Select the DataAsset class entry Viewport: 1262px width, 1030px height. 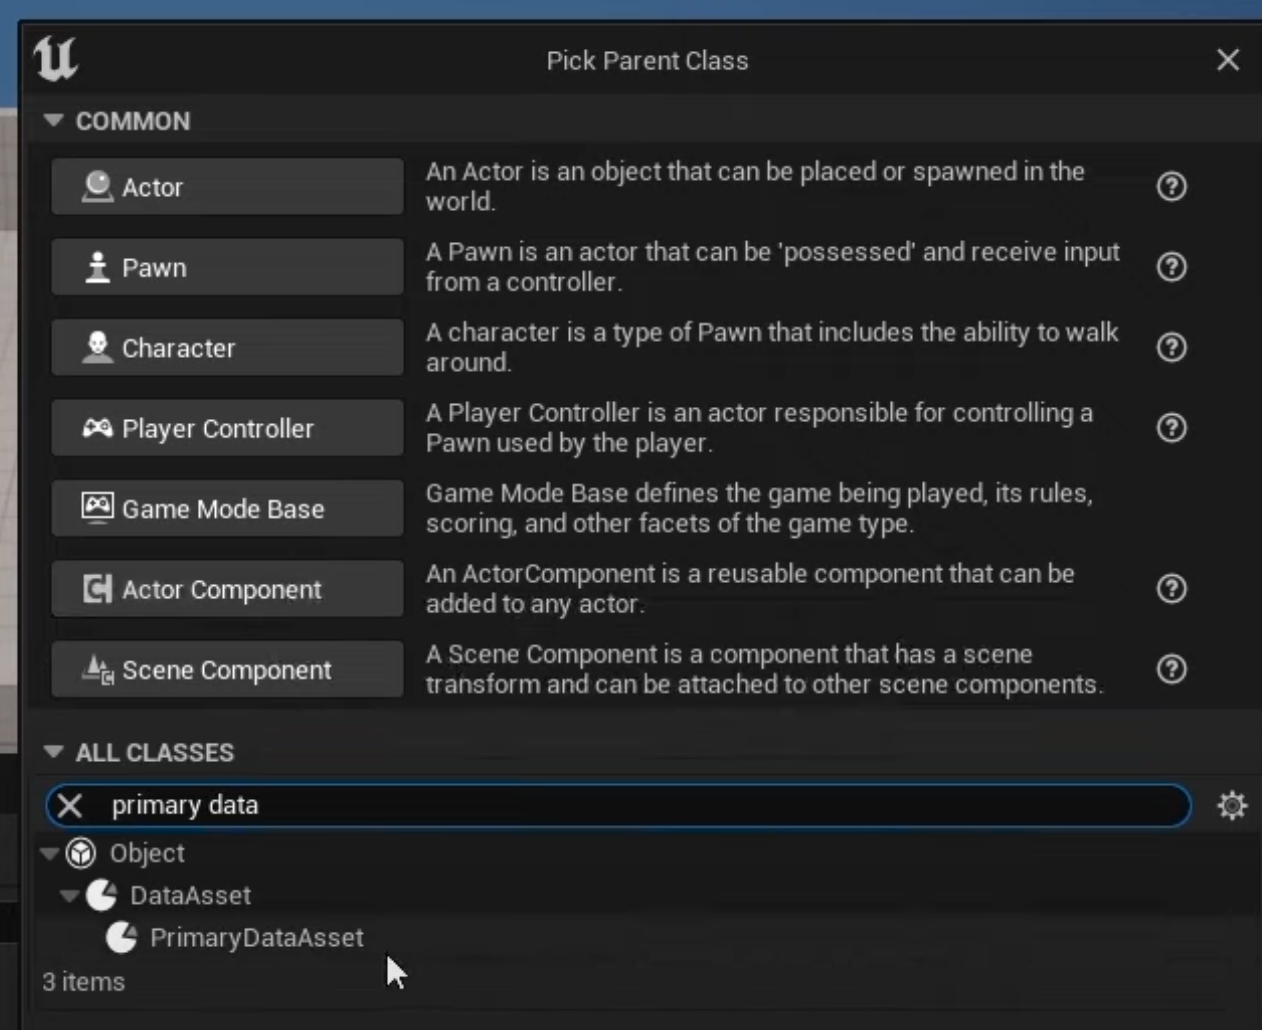(x=190, y=896)
